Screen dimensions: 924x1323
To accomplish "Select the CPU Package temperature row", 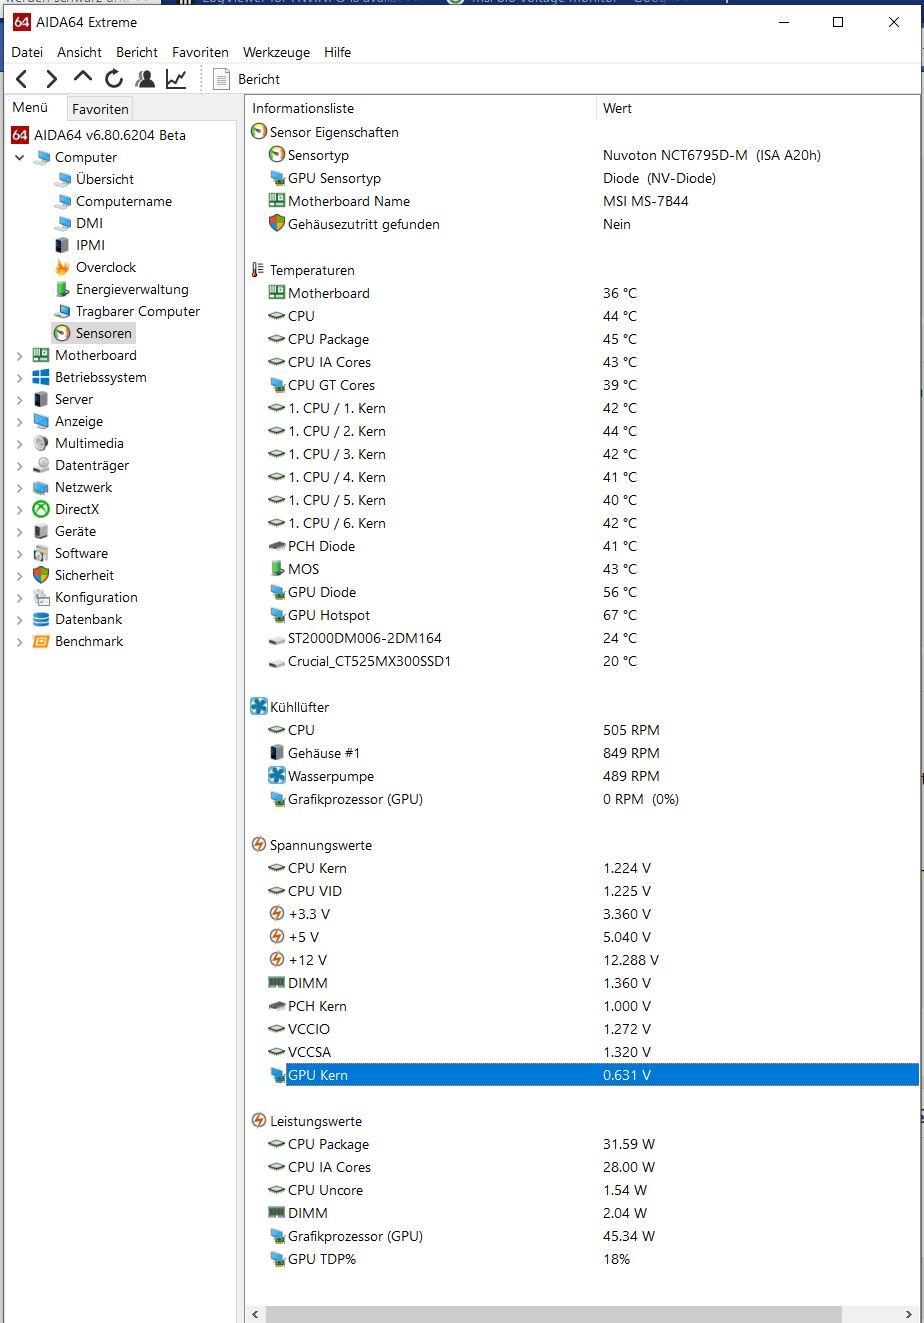I will coord(583,339).
